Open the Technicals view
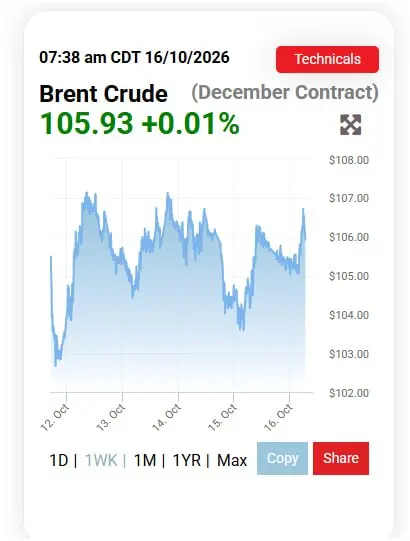 coord(327,59)
